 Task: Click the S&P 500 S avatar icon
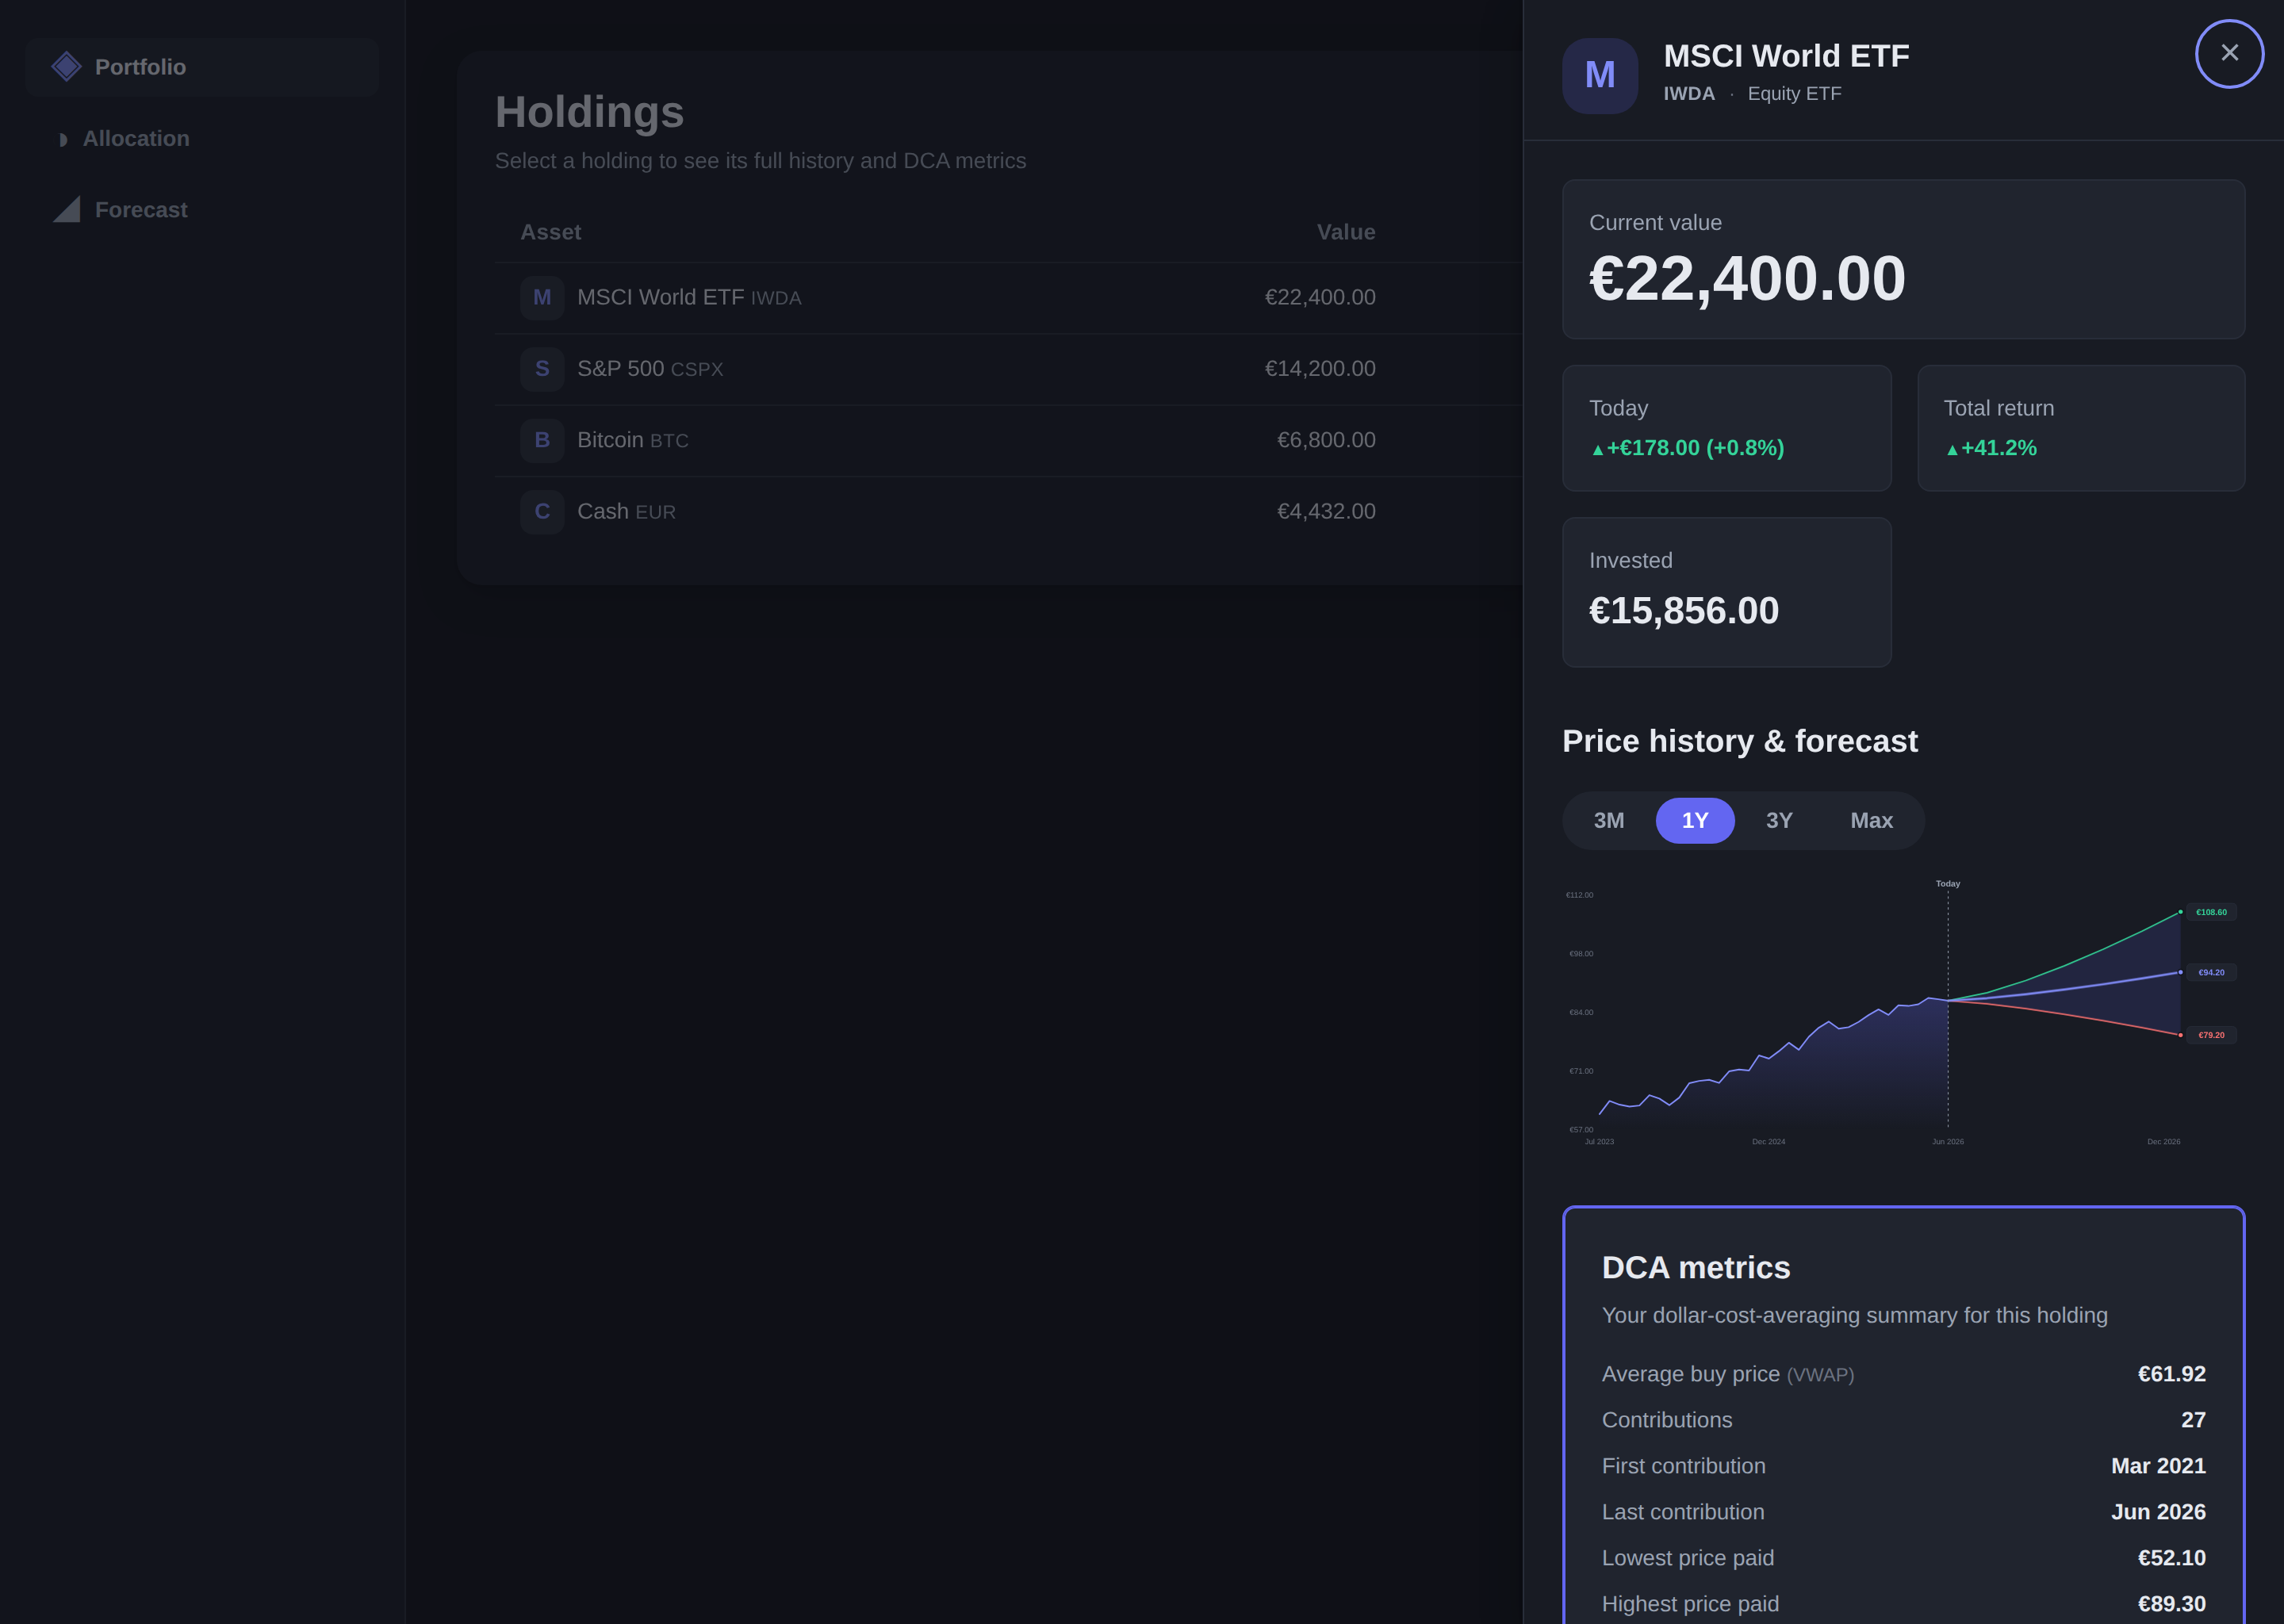click(x=542, y=369)
